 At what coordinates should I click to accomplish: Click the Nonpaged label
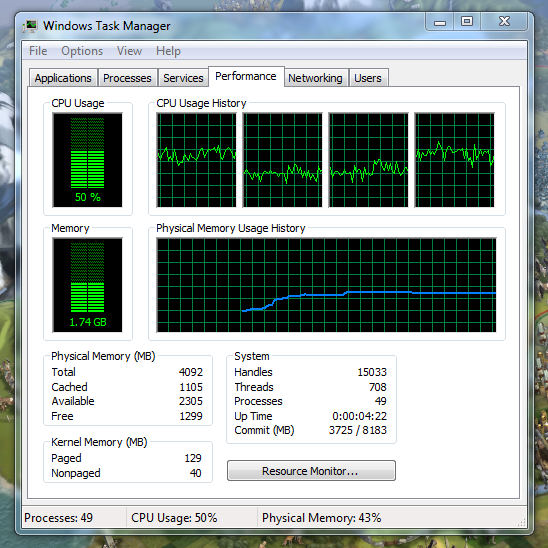coord(76,473)
